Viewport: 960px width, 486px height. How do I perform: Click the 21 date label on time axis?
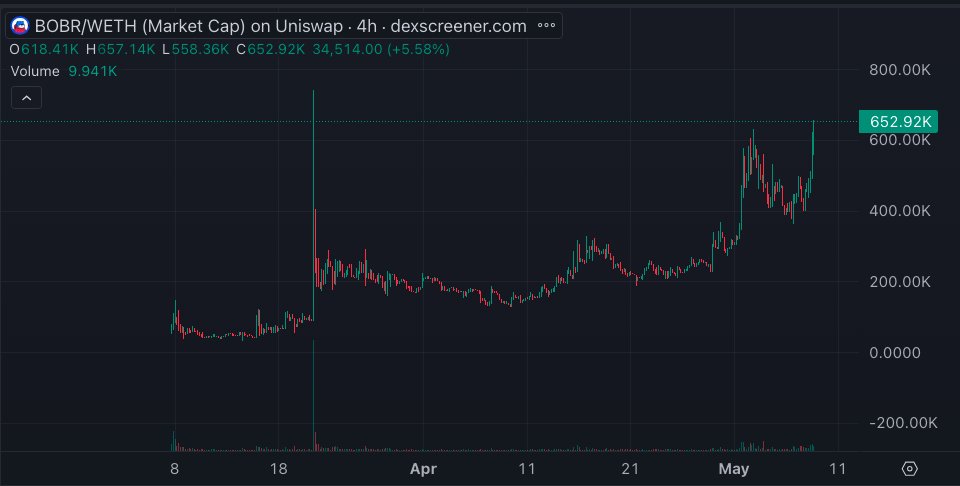630,469
